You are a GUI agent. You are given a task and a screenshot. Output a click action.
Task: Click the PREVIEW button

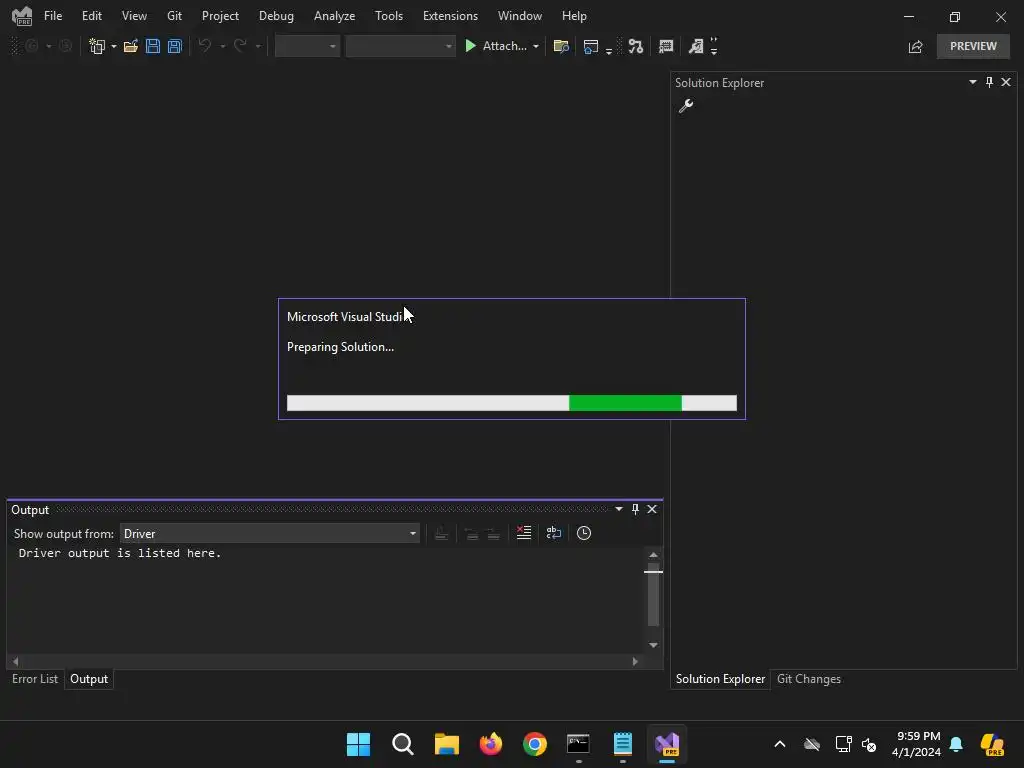[973, 46]
